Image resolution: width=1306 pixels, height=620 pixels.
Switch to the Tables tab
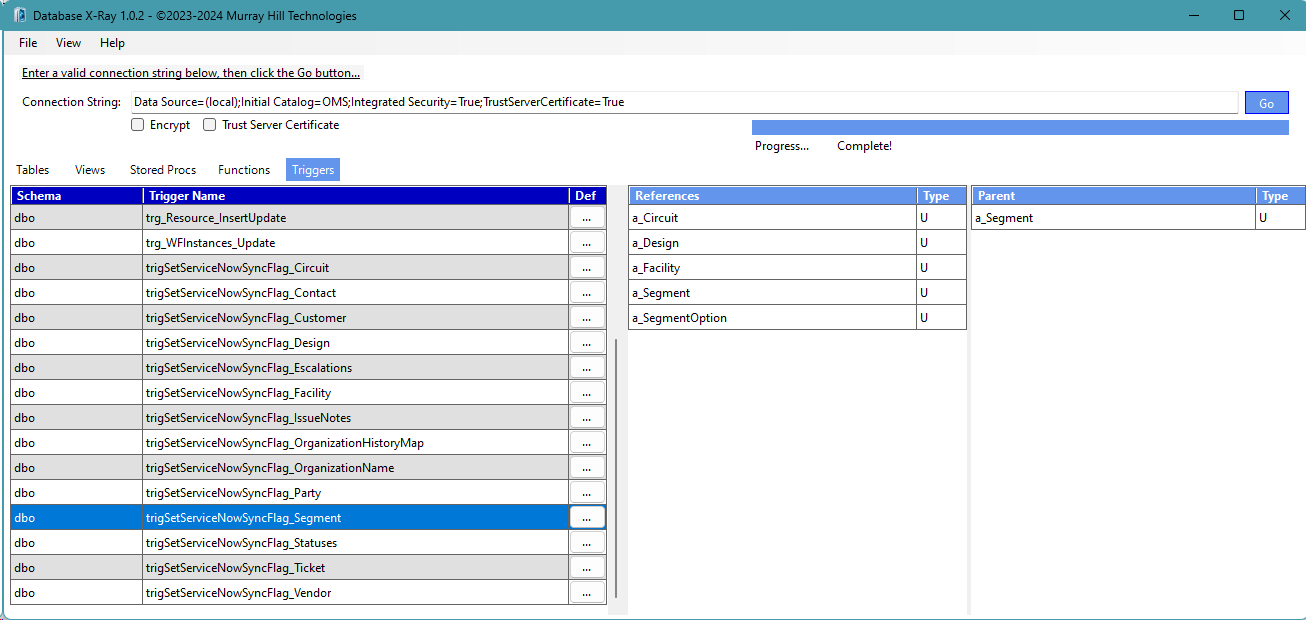click(x=33, y=170)
